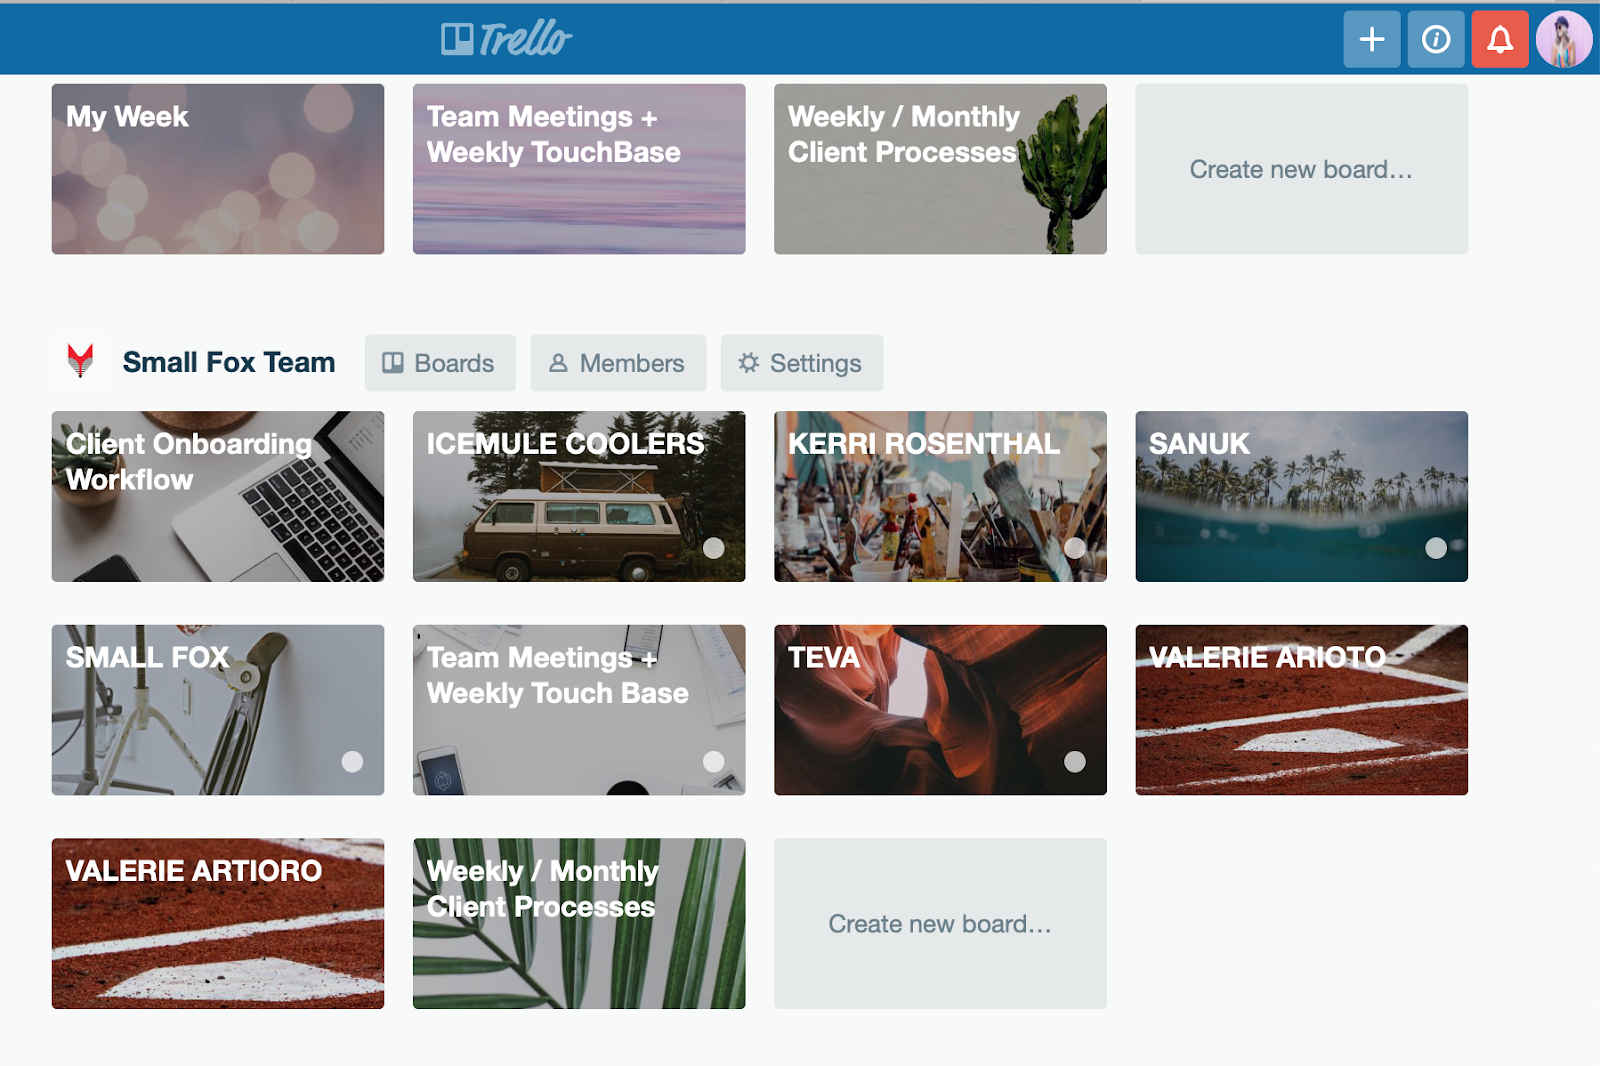Screen dimensions: 1600x1066
Task: Open the information icon in header
Action: [1435, 39]
